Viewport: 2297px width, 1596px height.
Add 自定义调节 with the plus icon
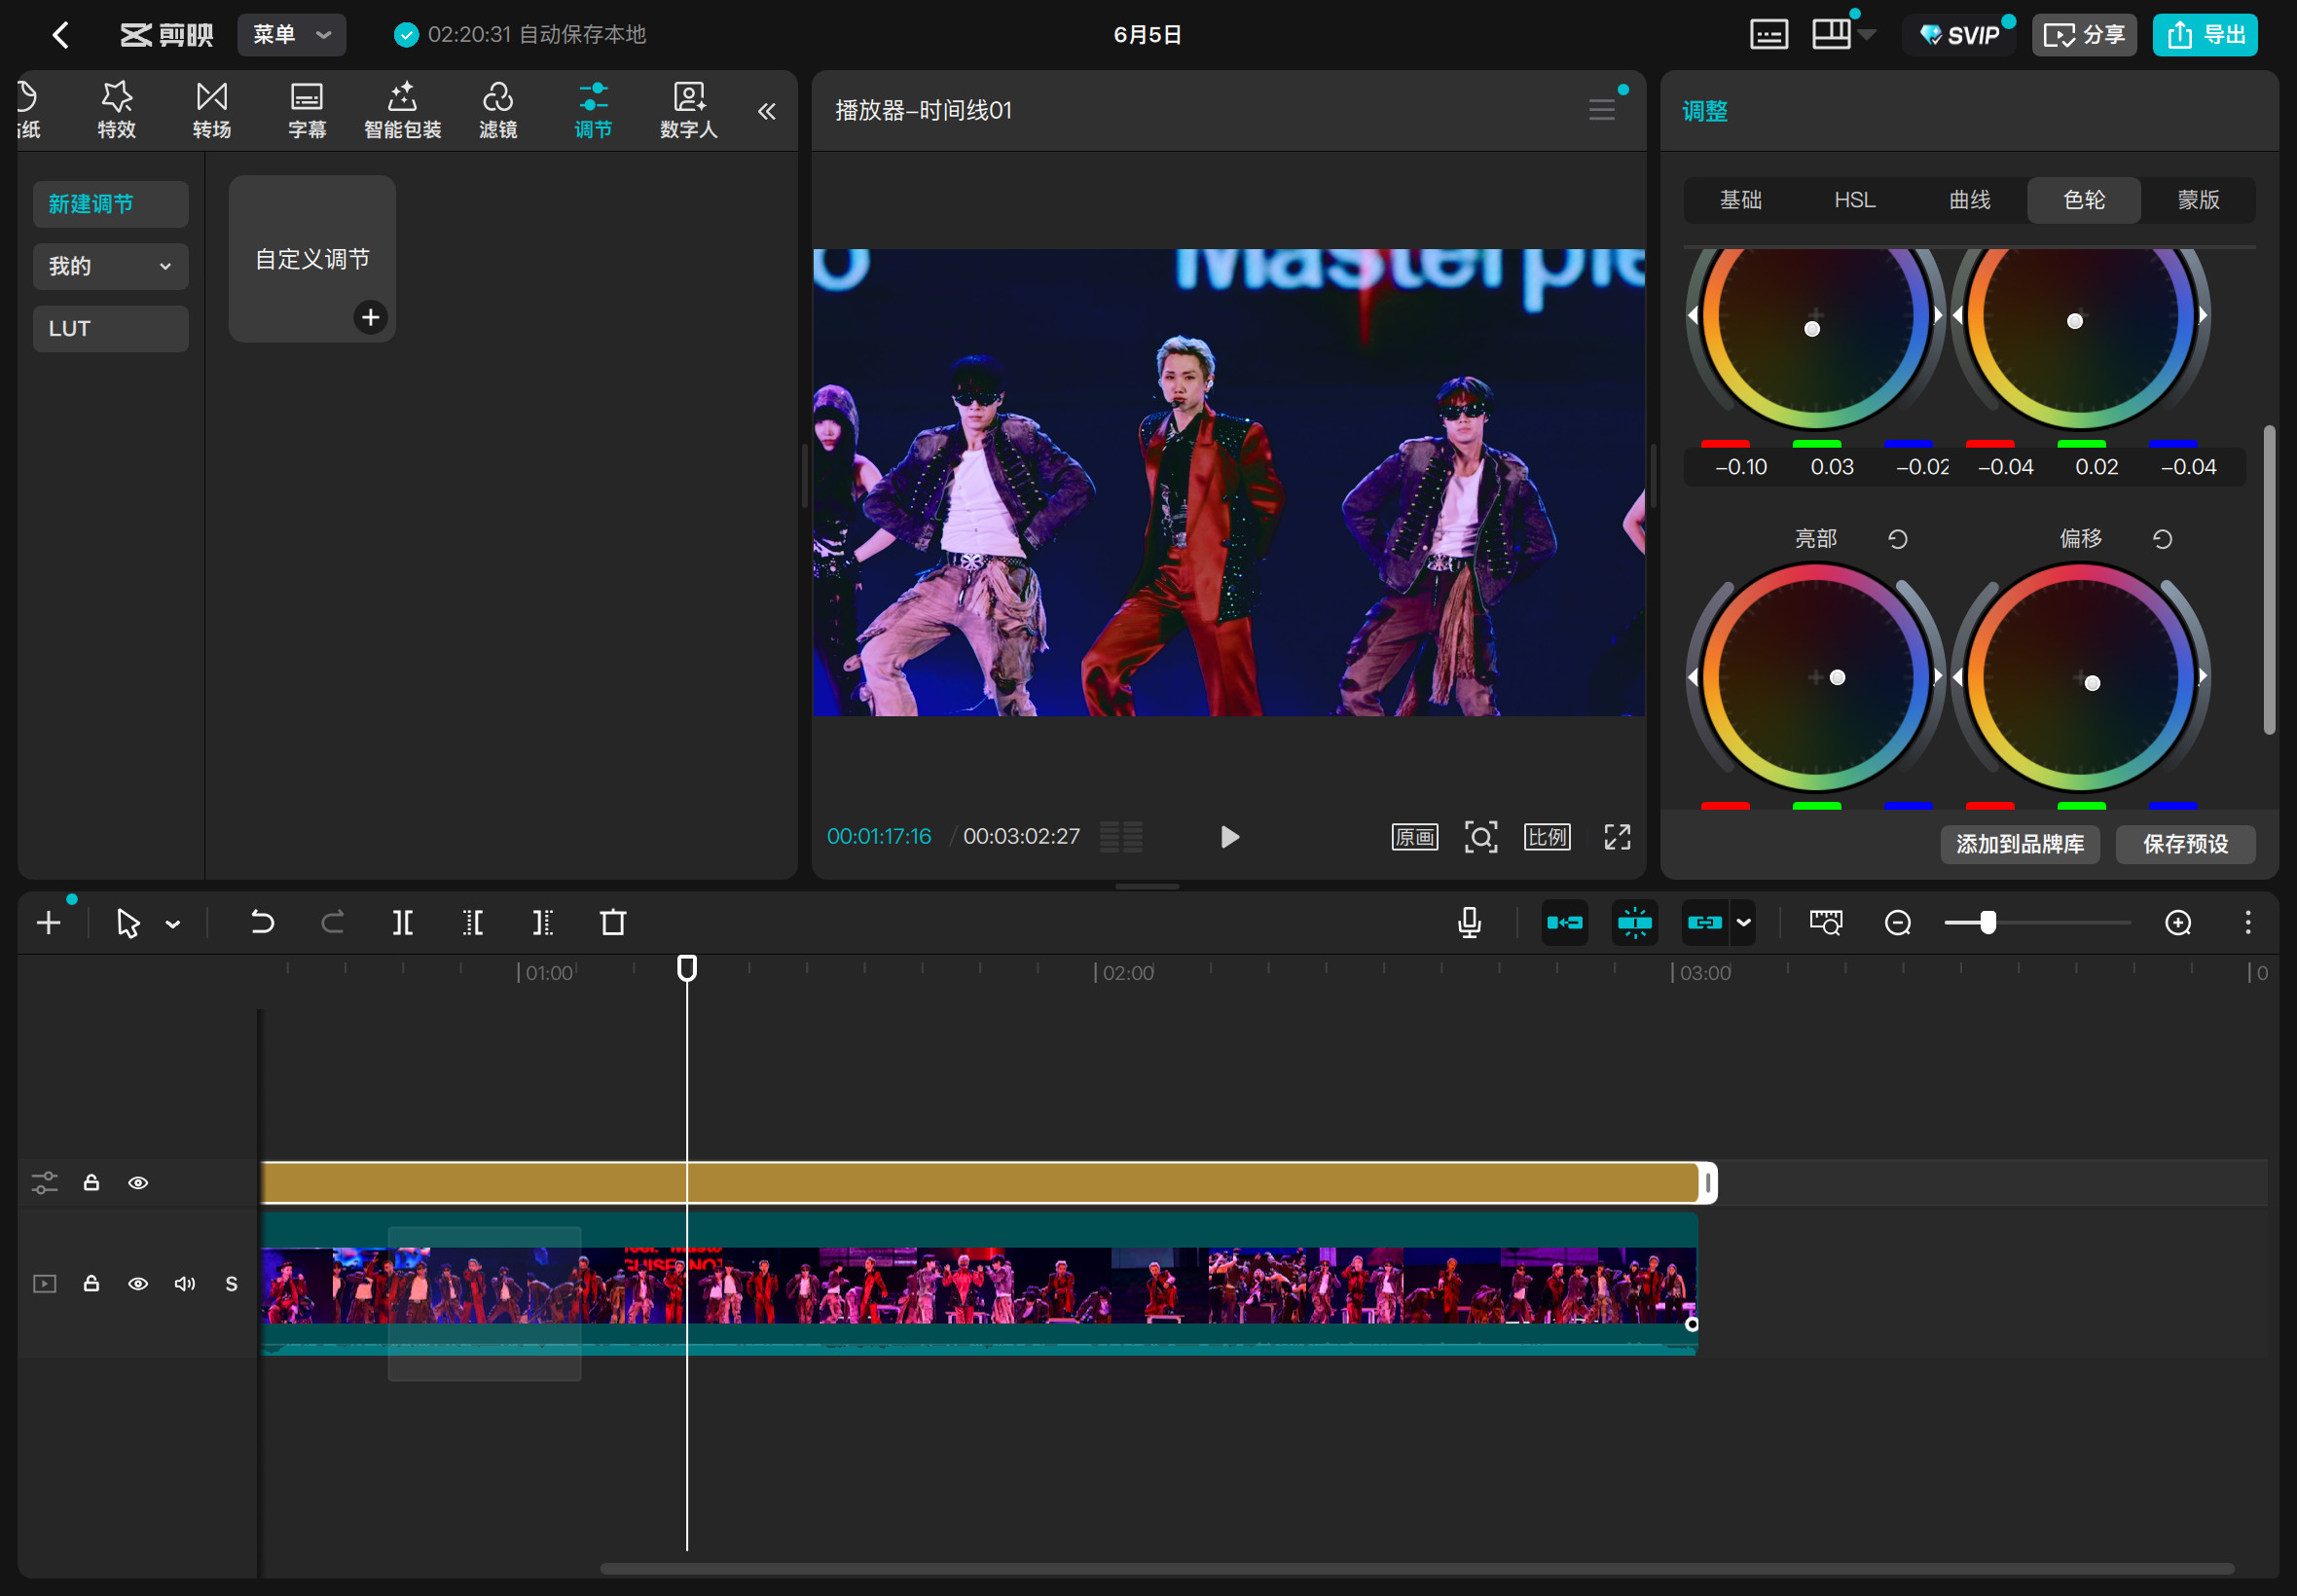(x=370, y=317)
